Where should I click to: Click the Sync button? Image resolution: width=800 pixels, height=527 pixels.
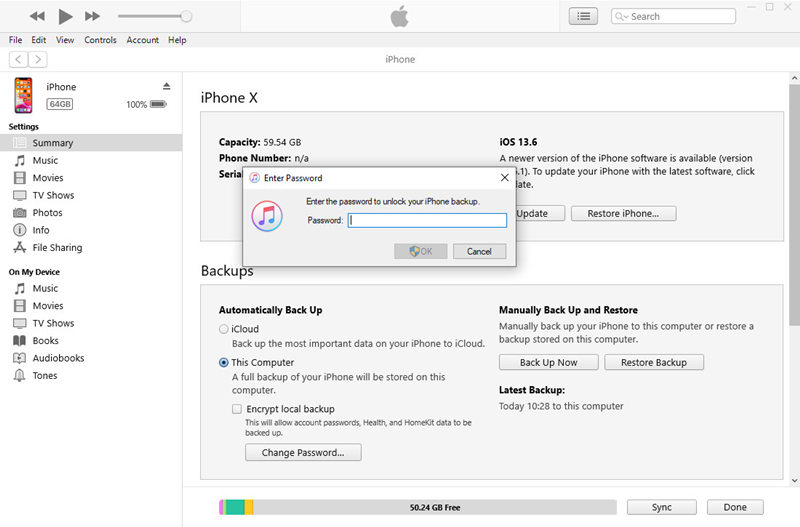click(x=662, y=507)
